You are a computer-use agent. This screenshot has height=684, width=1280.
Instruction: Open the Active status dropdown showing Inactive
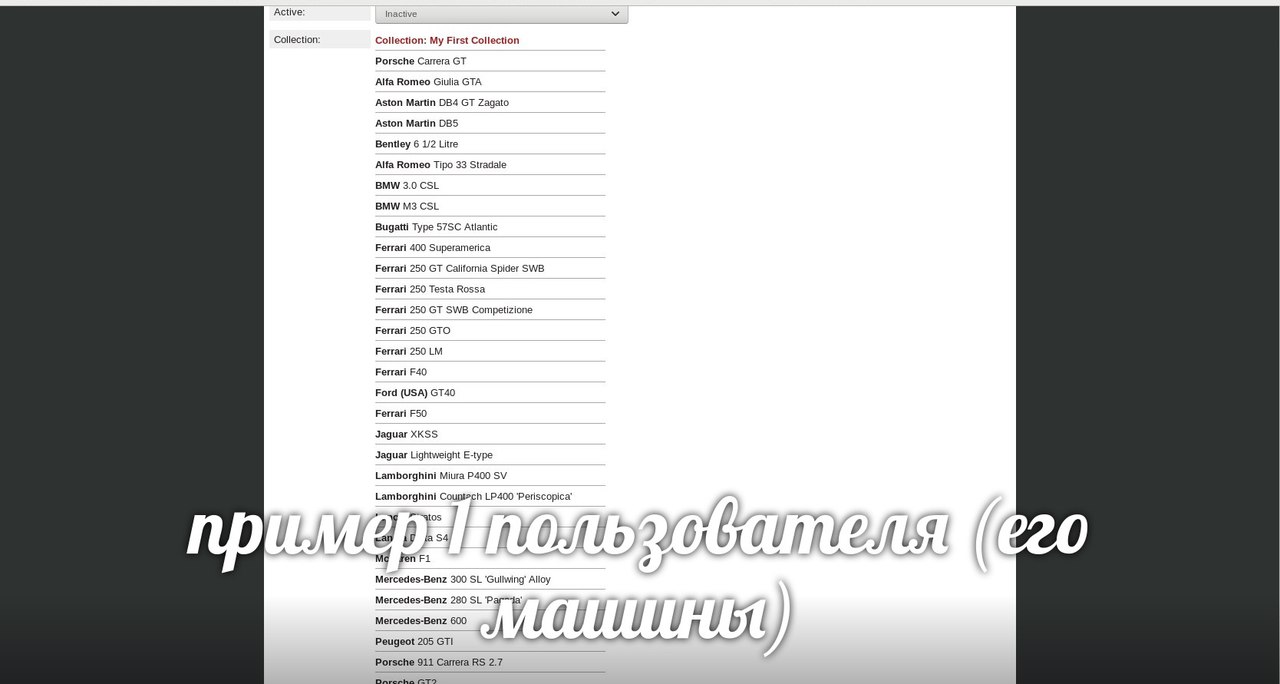[500, 14]
